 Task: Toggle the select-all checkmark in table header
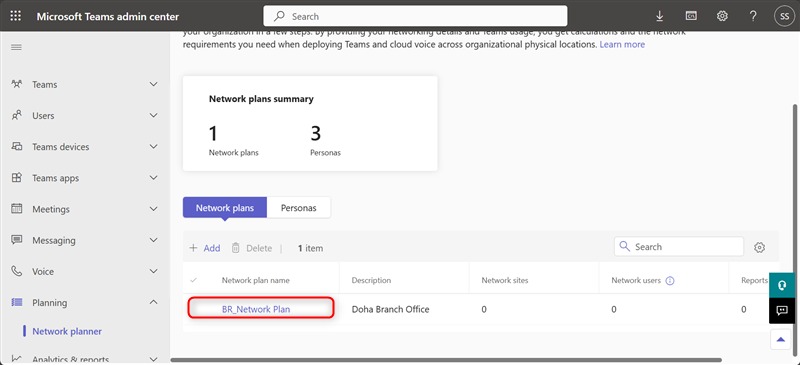(x=193, y=280)
